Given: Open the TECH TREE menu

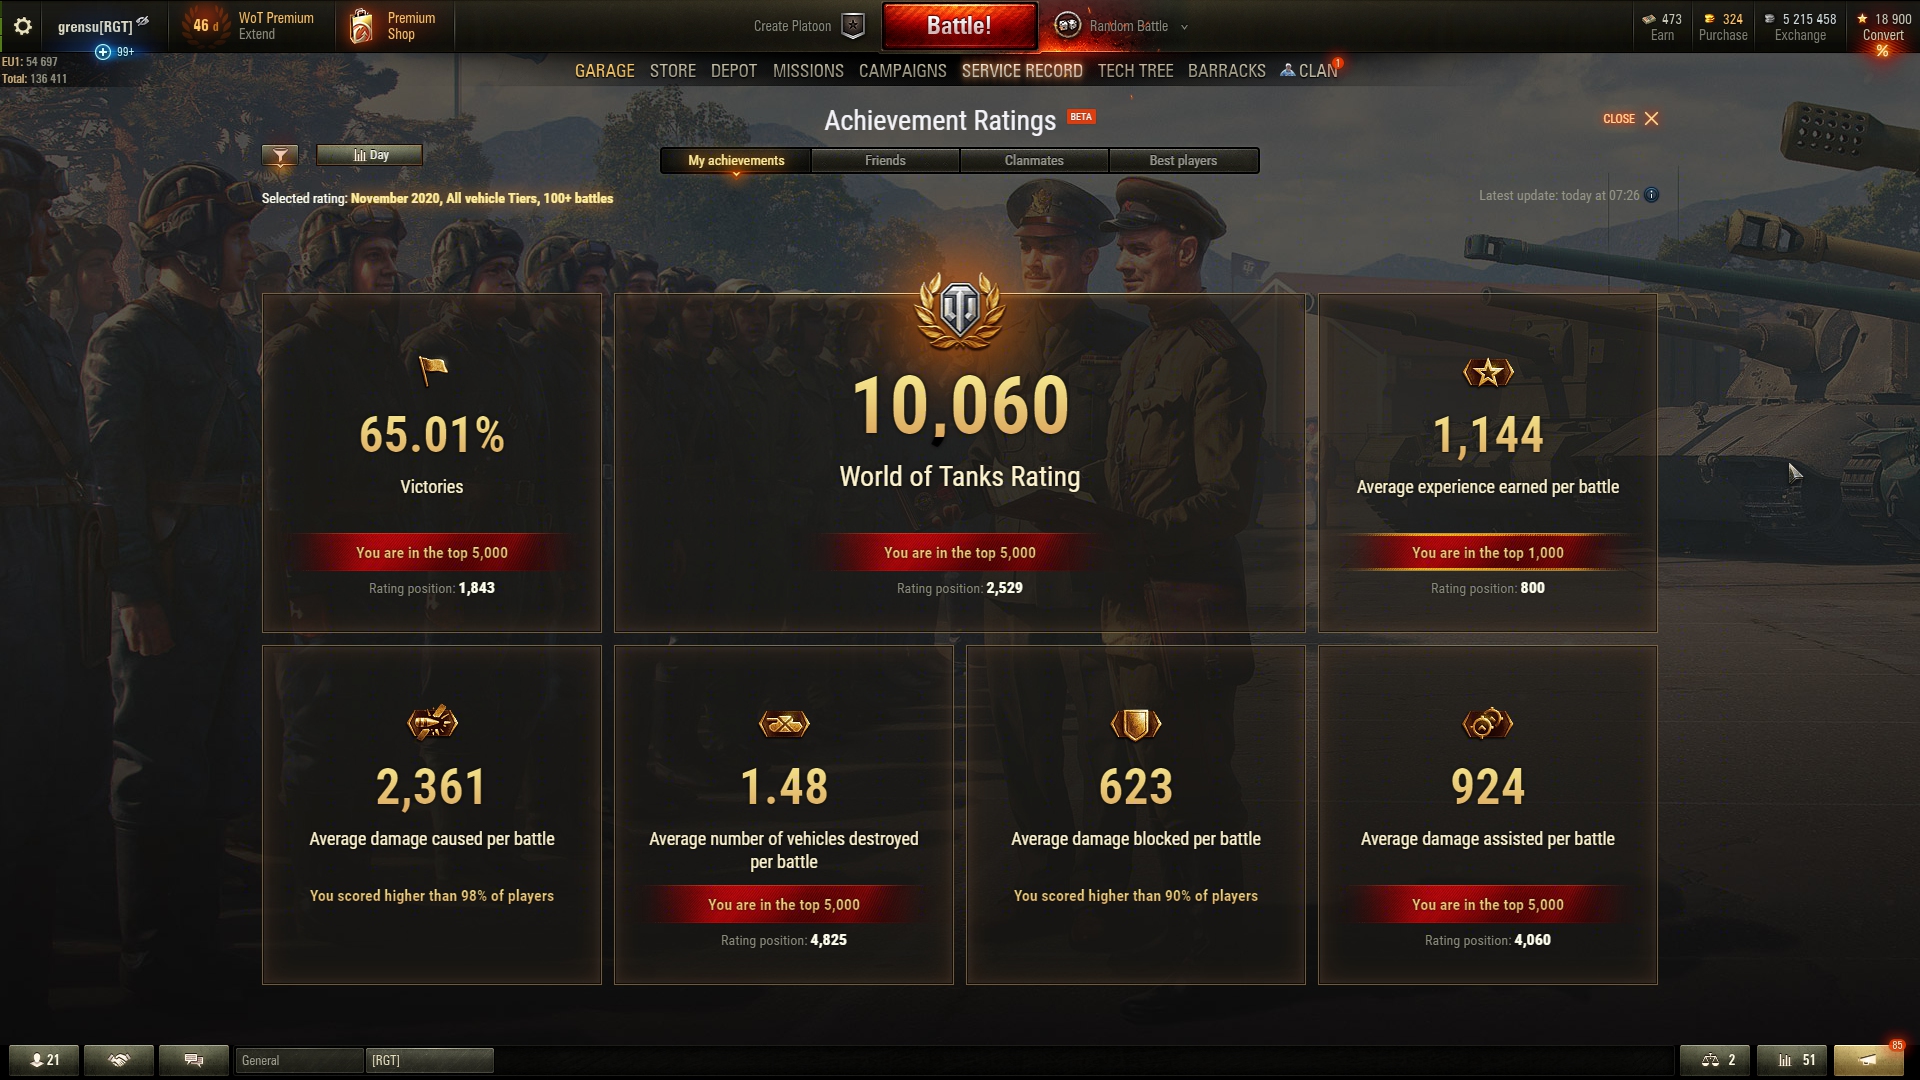Looking at the screenshot, I should pyautogui.click(x=1135, y=71).
